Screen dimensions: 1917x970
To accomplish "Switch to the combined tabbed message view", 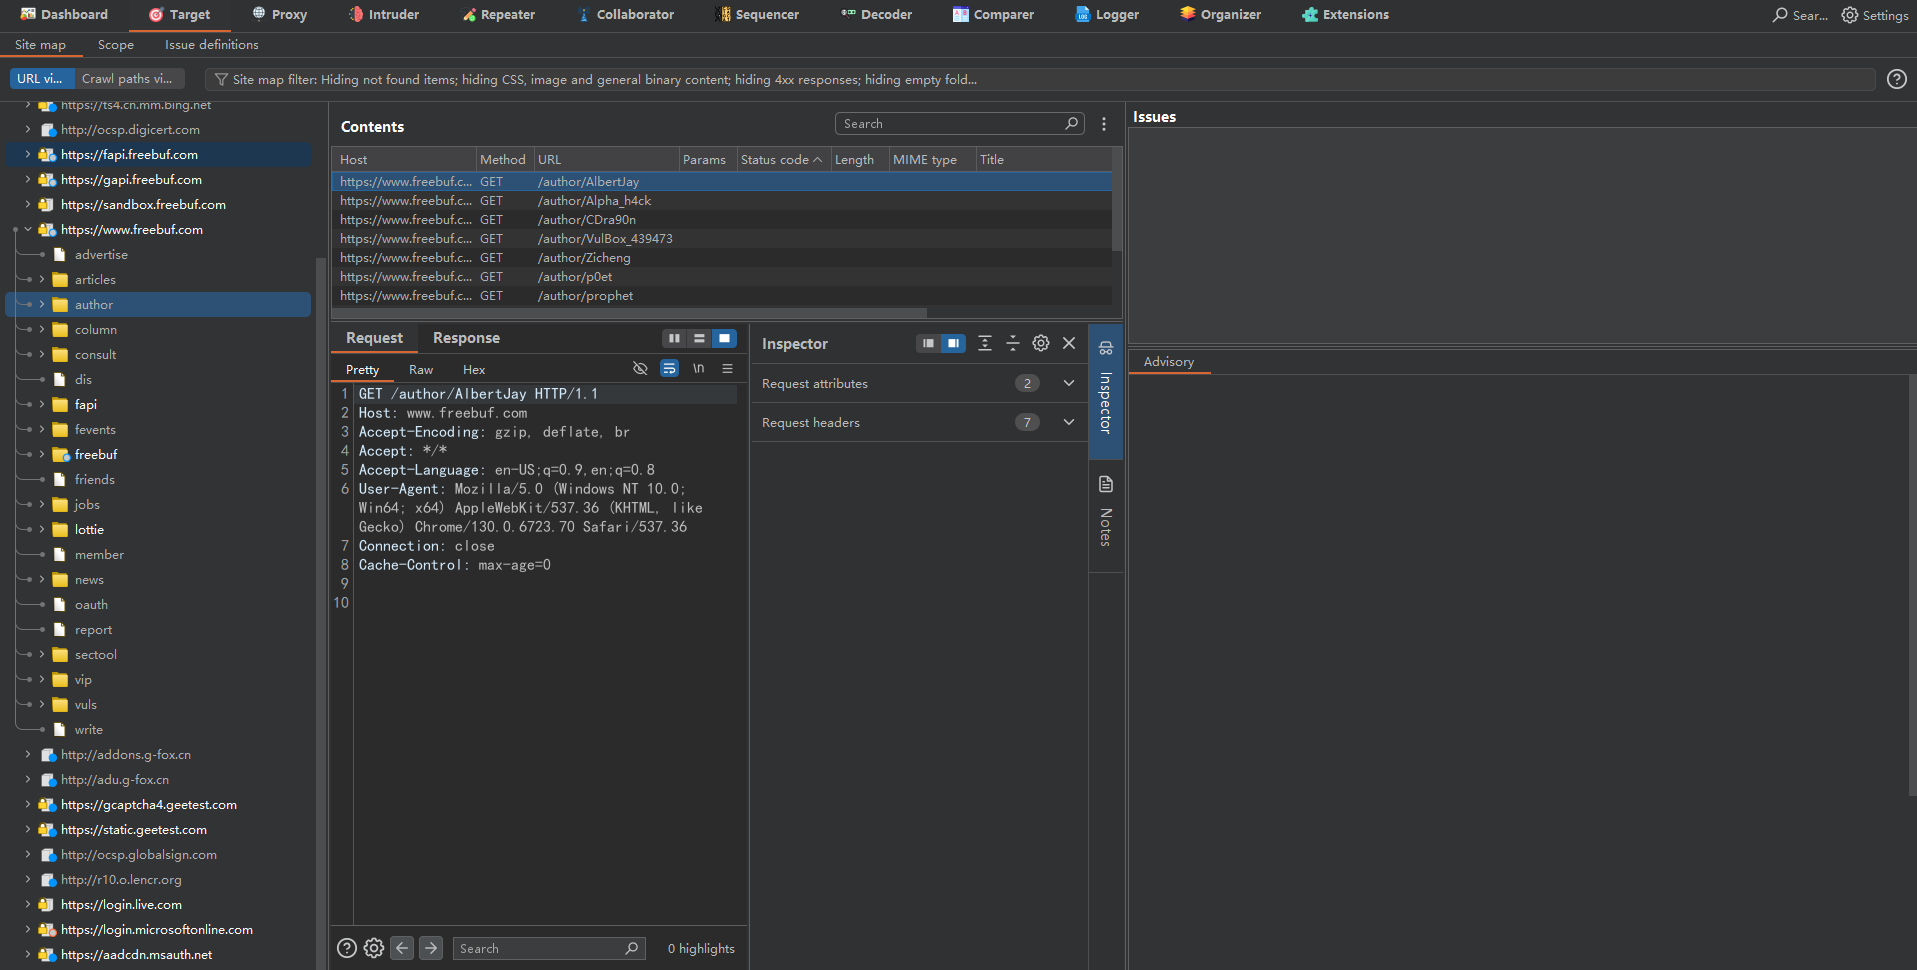I will point(724,338).
